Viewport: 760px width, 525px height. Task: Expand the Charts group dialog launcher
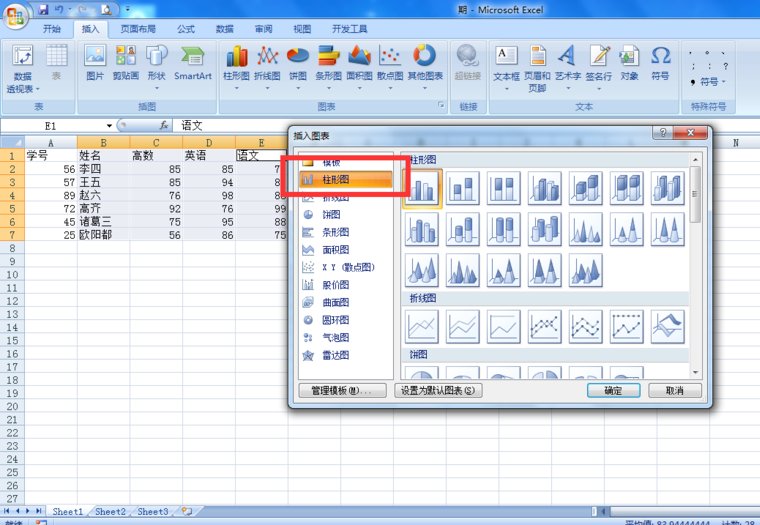(x=441, y=105)
